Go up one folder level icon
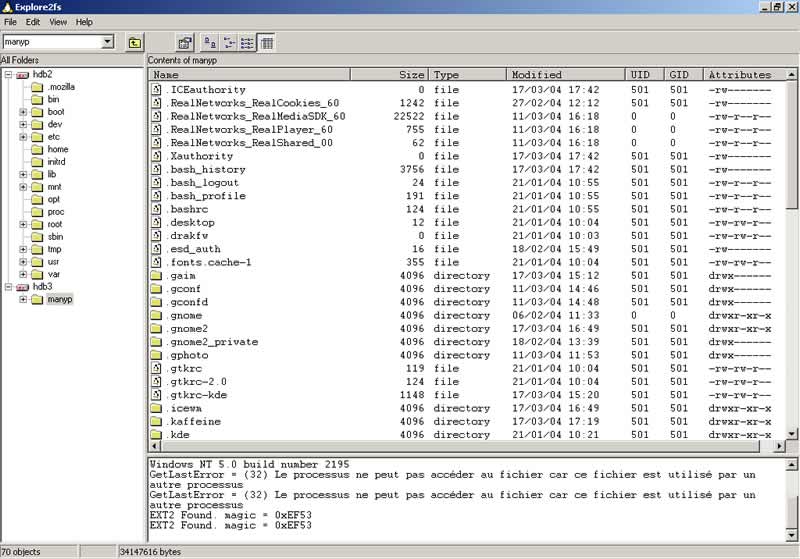The height and width of the screenshot is (559, 800). pyautogui.click(x=135, y=43)
